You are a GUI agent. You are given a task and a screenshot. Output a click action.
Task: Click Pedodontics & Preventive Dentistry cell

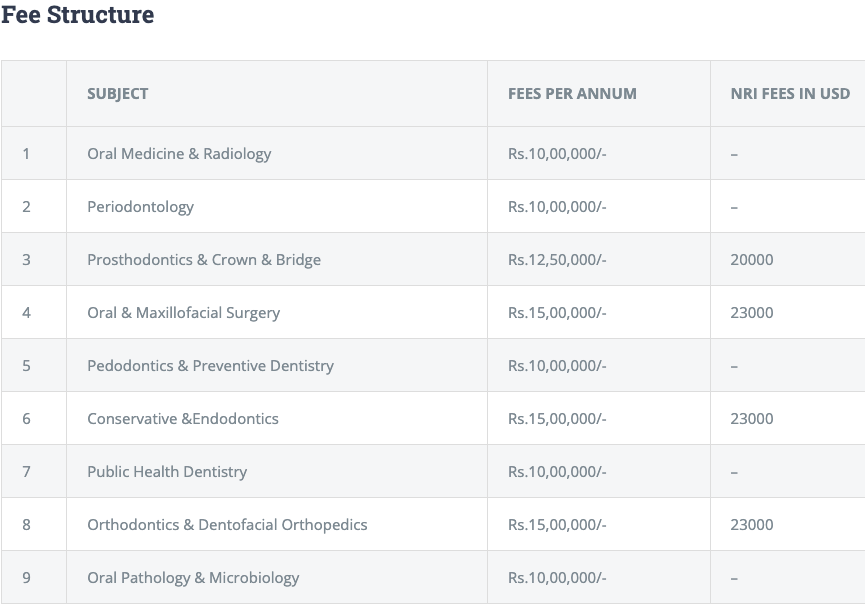[x=210, y=366]
